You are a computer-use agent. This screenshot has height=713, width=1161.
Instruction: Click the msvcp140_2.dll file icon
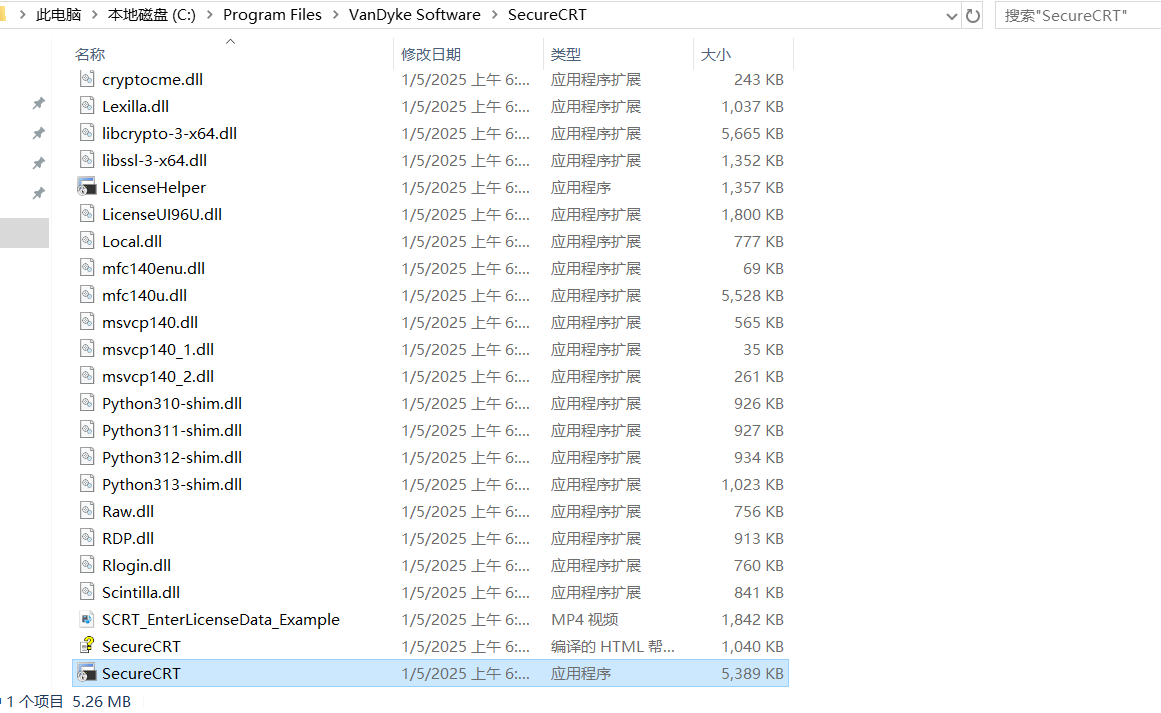87,376
